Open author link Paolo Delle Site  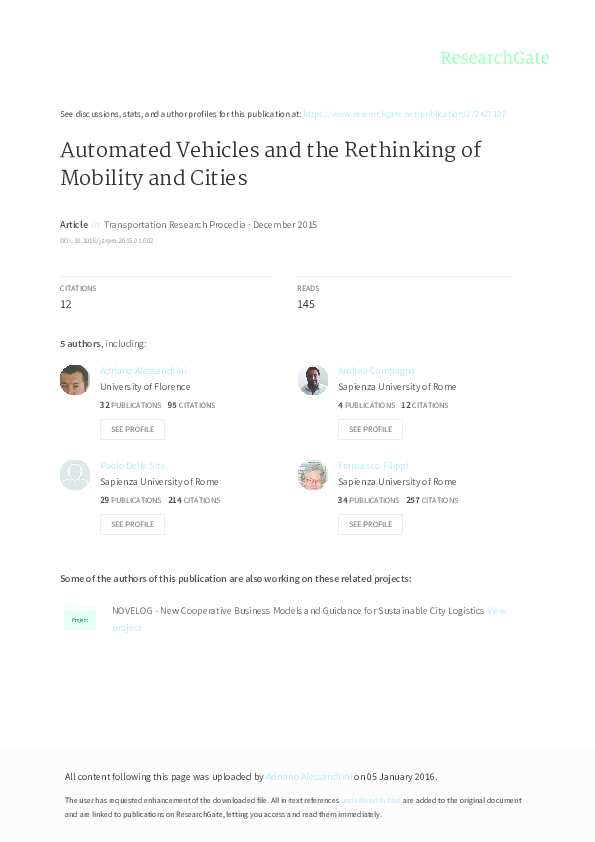(131, 465)
